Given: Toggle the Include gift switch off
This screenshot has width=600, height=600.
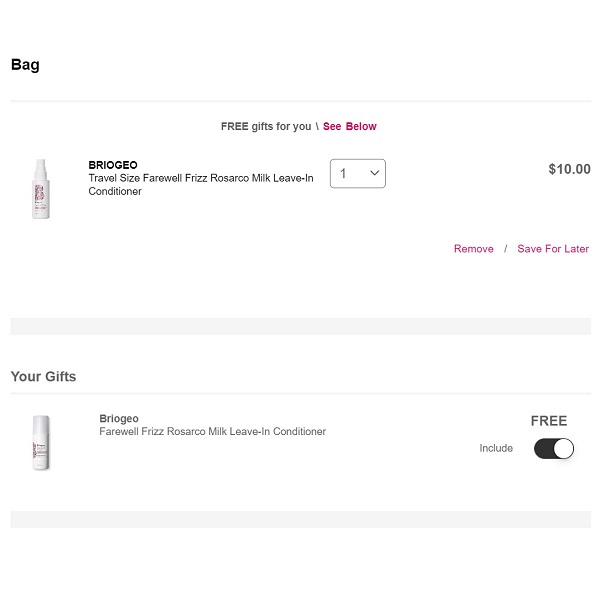Looking at the screenshot, I should tap(553, 448).
